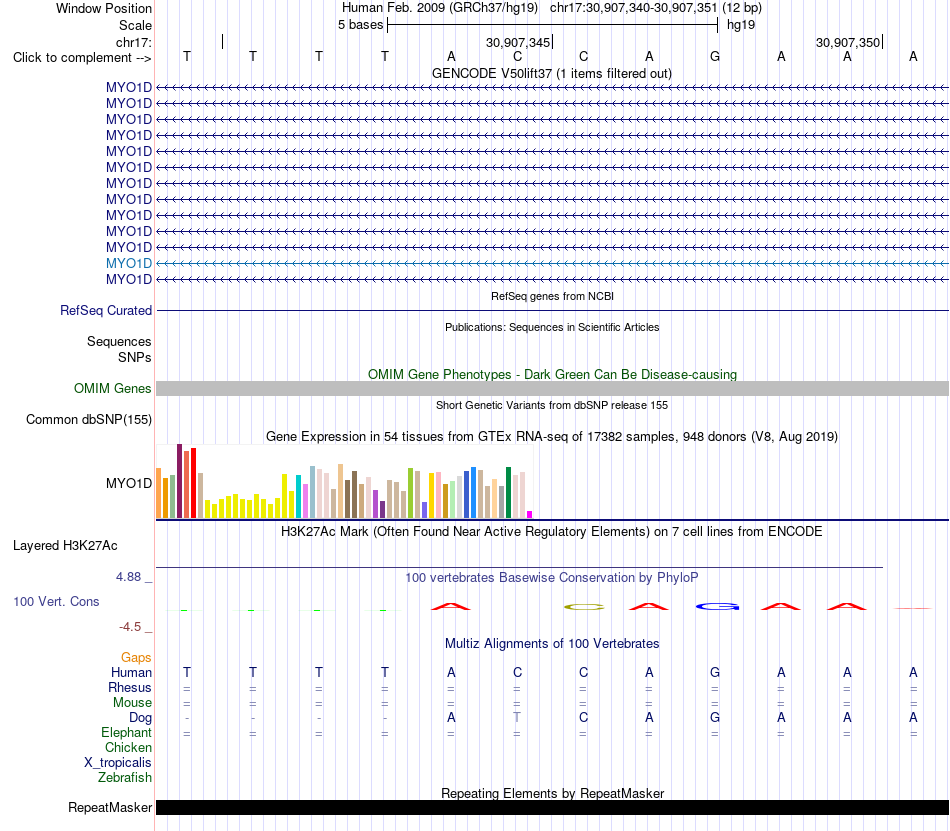Select the Dog alignment row label
The width and height of the screenshot is (950, 831).
point(140,718)
